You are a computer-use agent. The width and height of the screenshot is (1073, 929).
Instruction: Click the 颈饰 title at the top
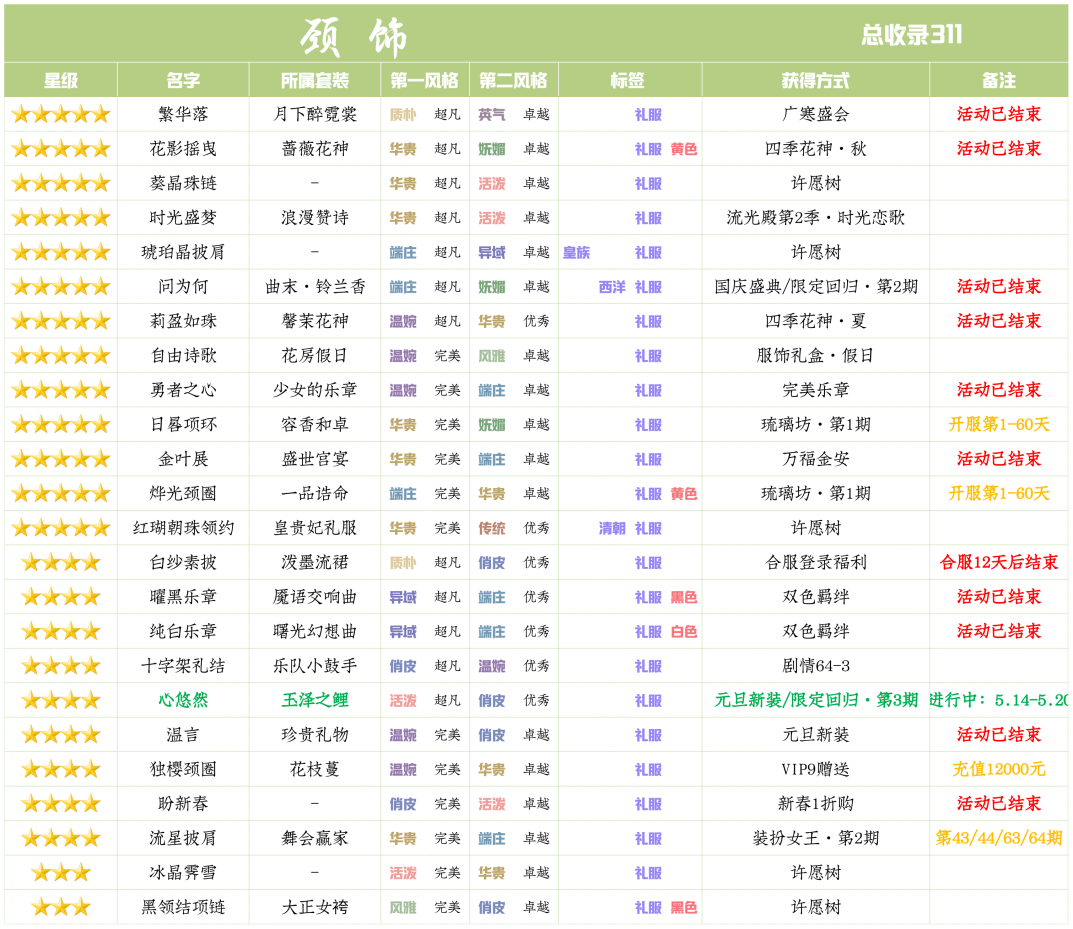334,31
